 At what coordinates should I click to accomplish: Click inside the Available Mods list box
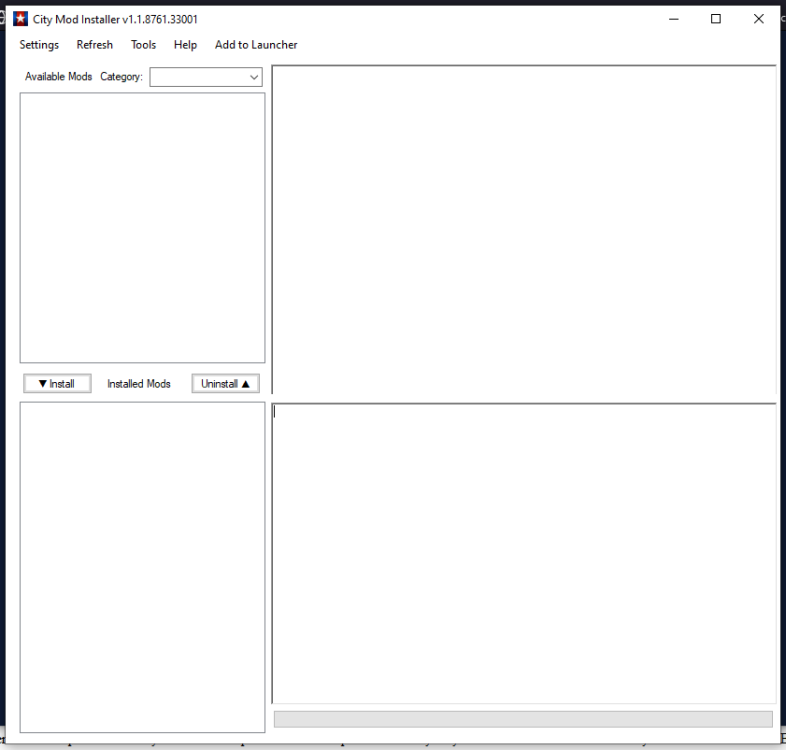[142, 227]
